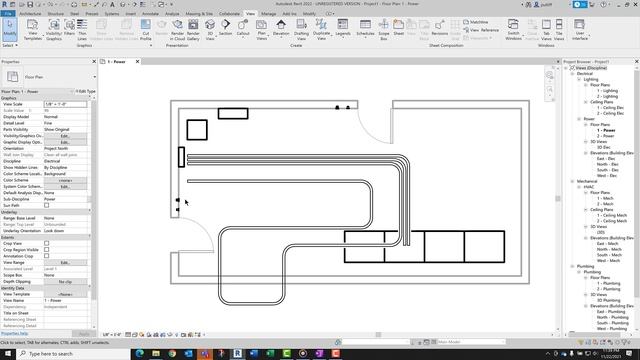Create a Drafting View
The height and width of the screenshot is (360, 640).
(301, 29)
